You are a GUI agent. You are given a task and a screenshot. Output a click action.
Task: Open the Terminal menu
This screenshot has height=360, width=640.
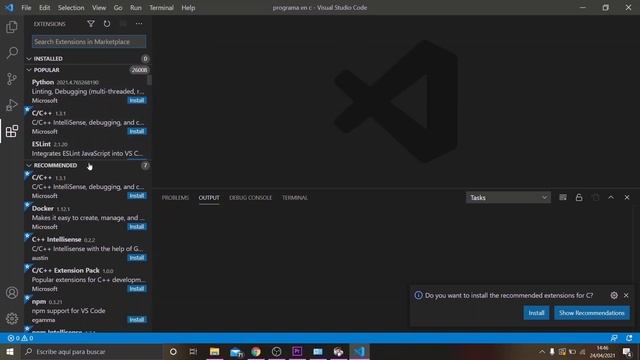pos(161,8)
